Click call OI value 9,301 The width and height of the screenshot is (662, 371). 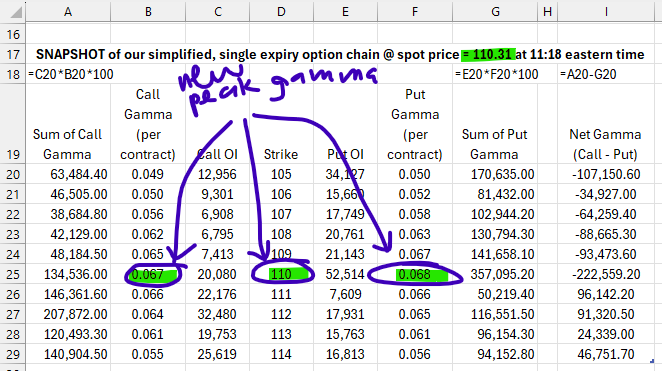tap(217, 194)
